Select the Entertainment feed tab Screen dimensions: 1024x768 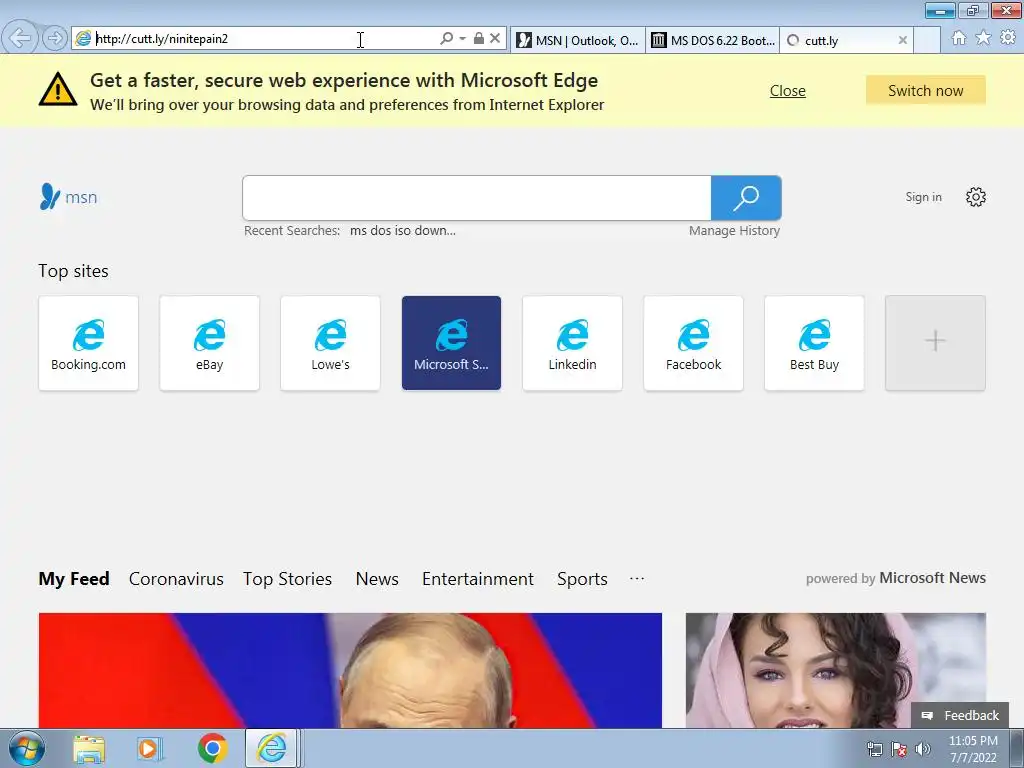(x=477, y=579)
